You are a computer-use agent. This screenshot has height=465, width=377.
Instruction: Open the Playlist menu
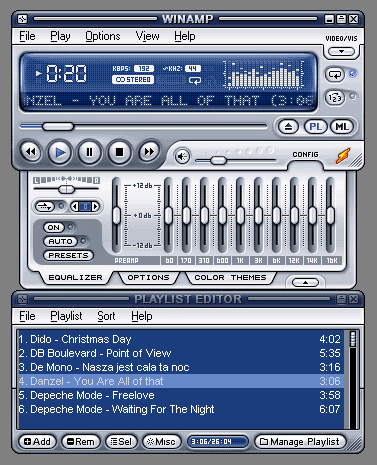(66, 316)
